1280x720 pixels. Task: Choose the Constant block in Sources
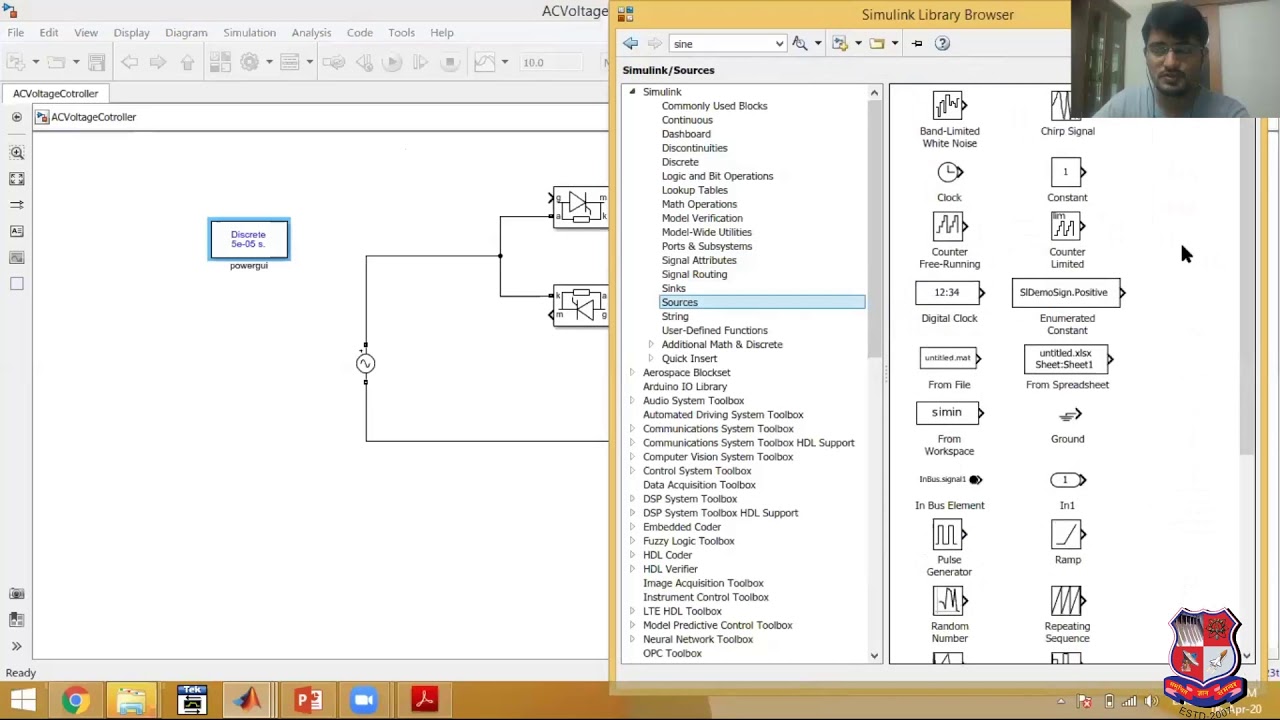(x=1066, y=172)
